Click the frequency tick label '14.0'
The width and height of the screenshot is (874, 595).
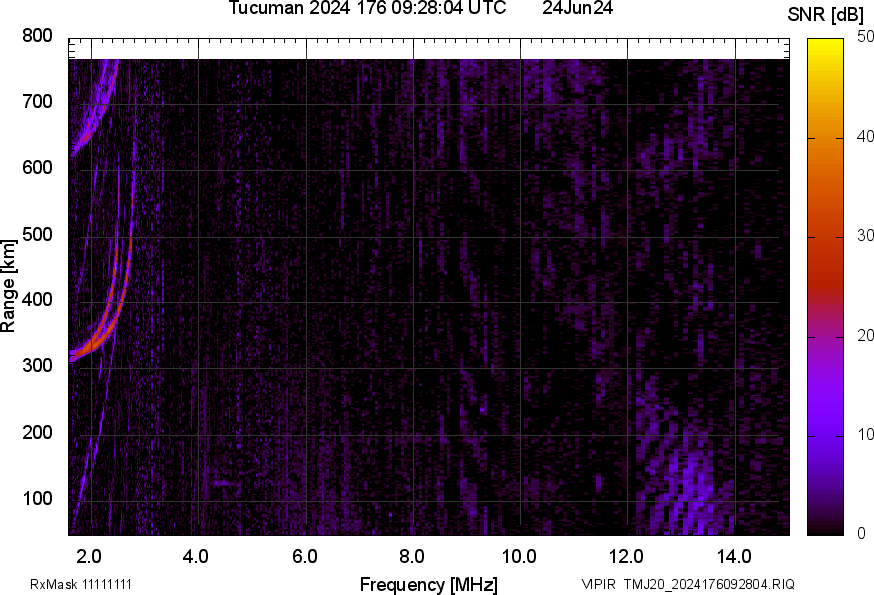734,556
